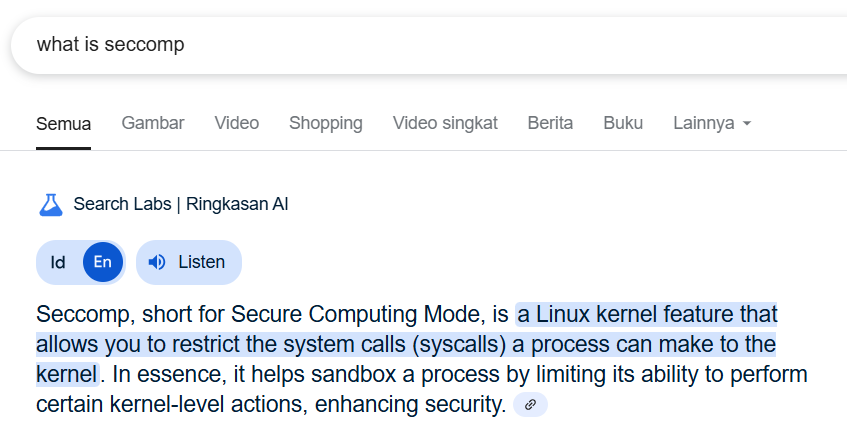Click the Search Labs | Ringkasan AI label
This screenshot has height=437, width=847.
point(180,205)
